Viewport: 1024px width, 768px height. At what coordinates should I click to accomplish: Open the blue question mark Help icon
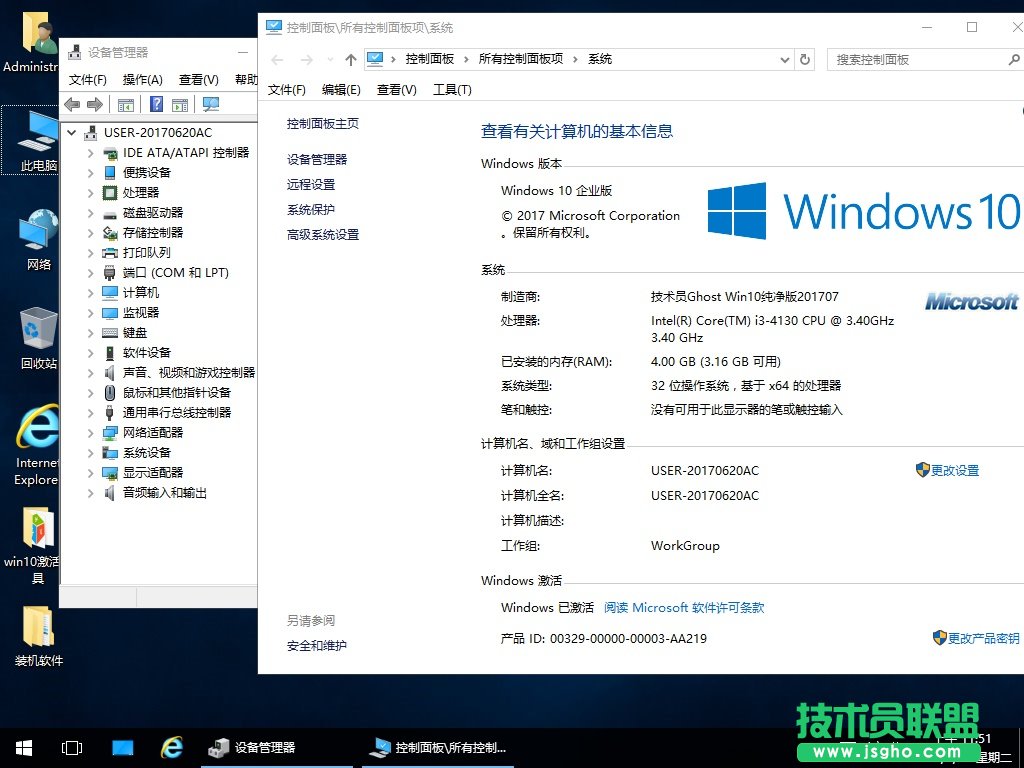tap(157, 104)
